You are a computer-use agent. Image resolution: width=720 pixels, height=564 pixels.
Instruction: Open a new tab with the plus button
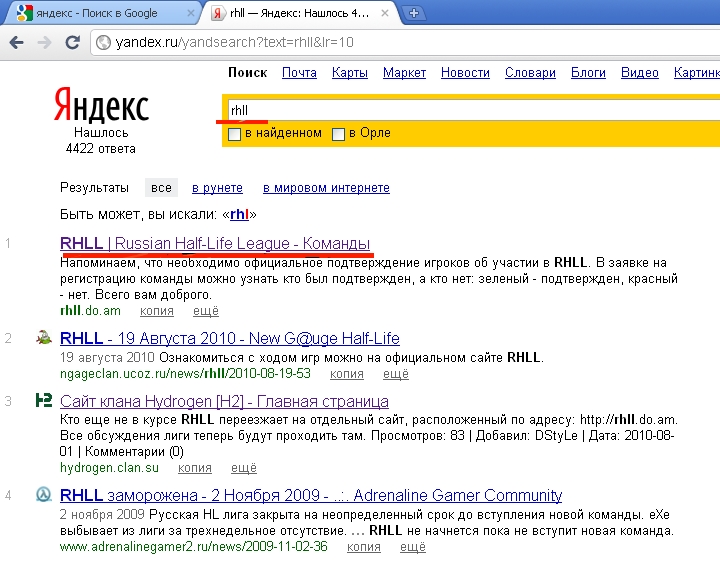coord(414,13)
